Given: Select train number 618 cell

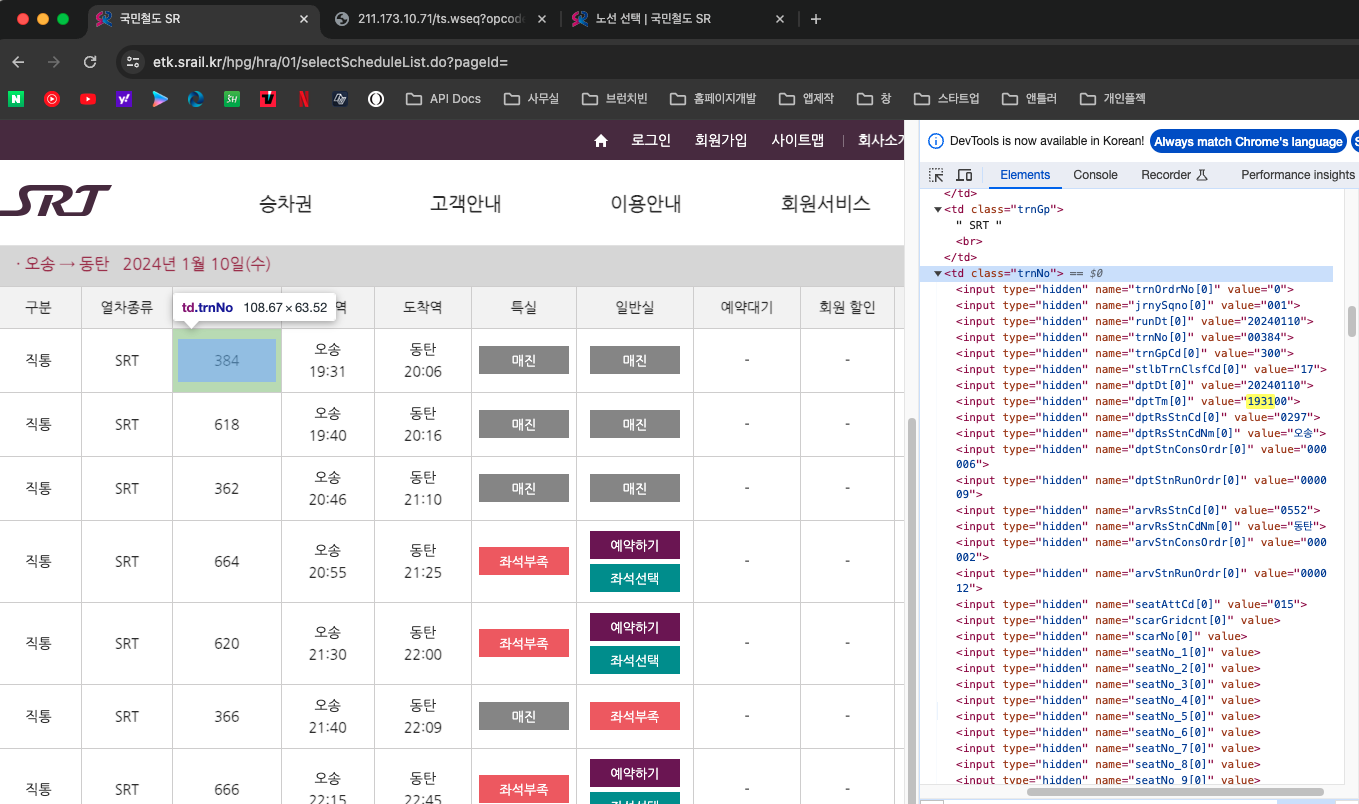Looking at the screenshot, I should point(227,424).
